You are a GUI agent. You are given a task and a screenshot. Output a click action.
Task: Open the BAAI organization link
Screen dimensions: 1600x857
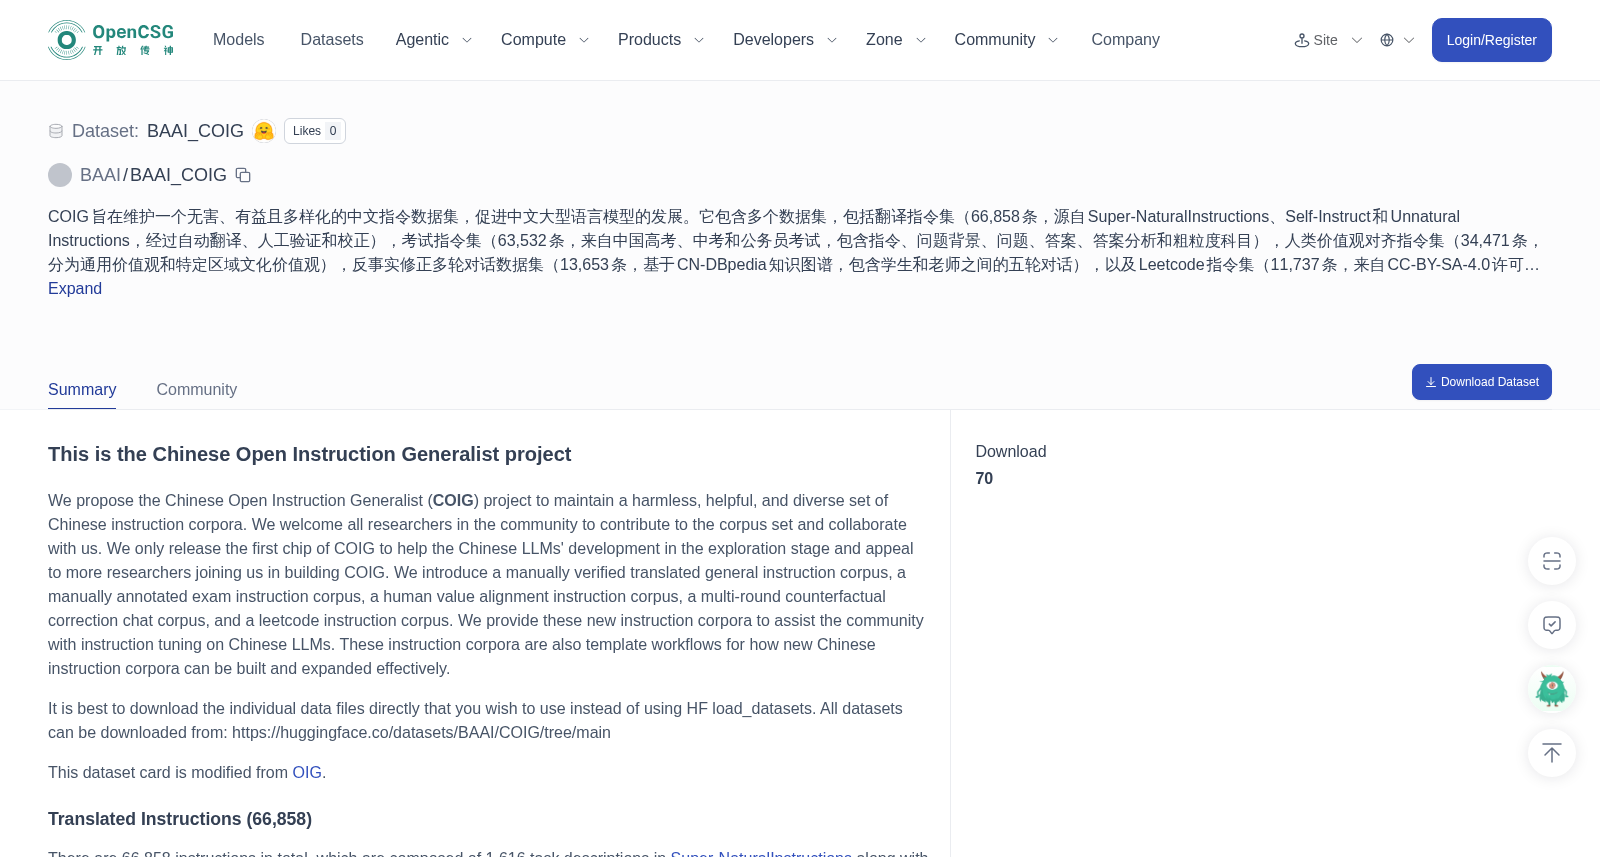click(x=100, y=175)
